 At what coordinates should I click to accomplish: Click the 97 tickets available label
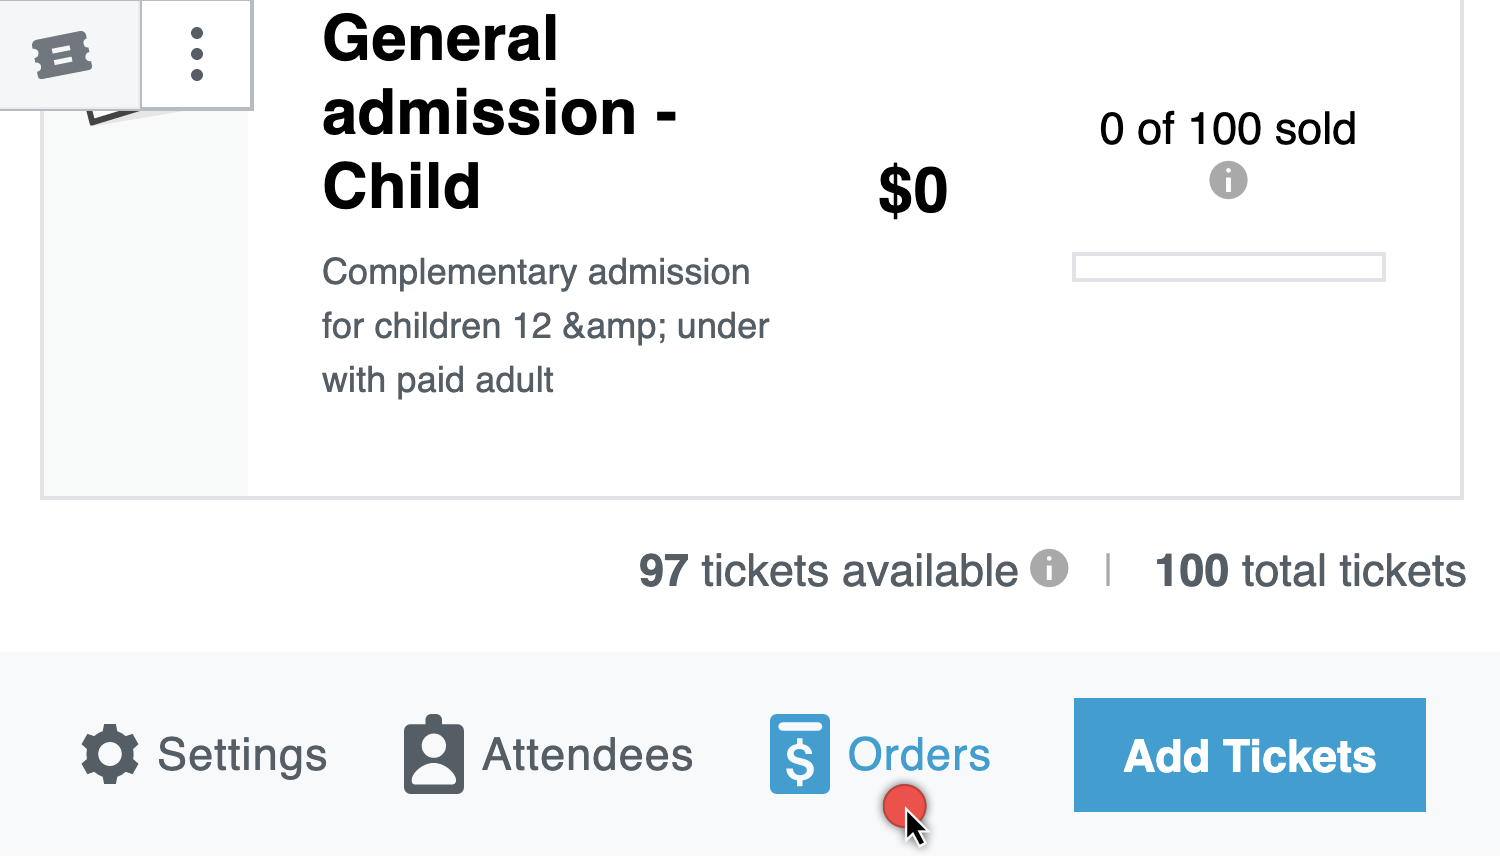(828, 571)
